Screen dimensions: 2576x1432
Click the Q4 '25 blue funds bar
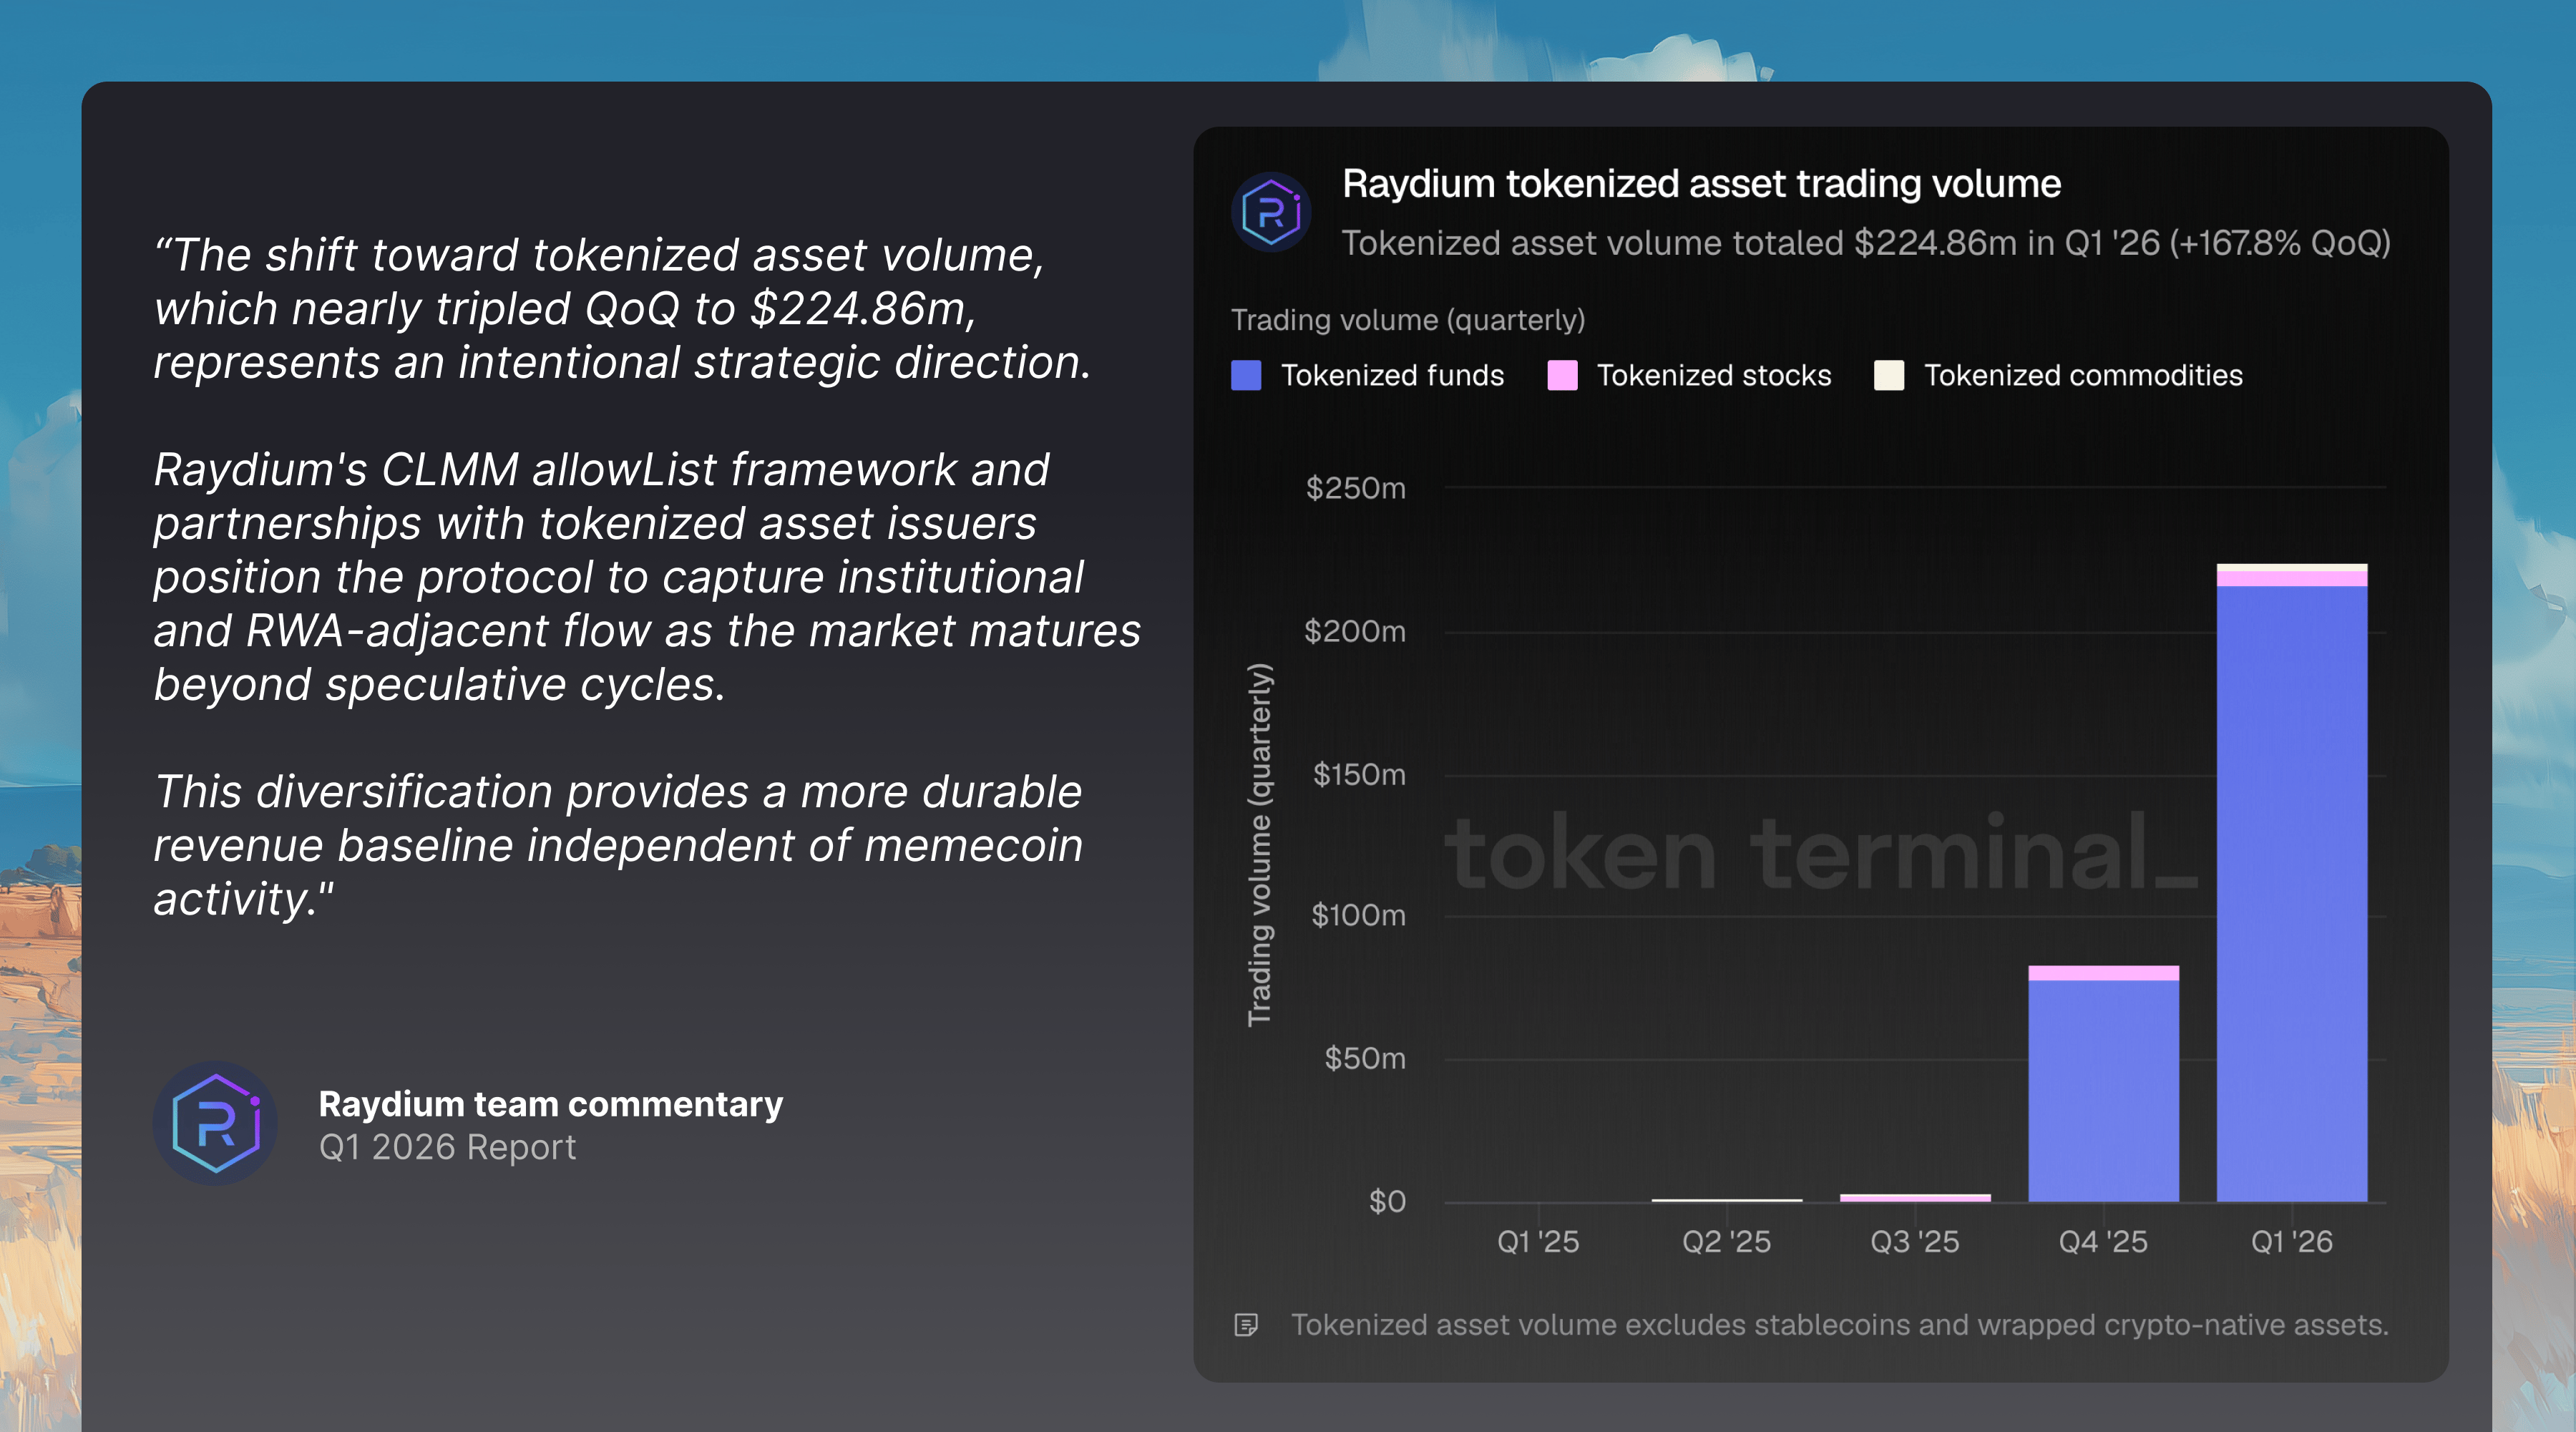(2103, 1090)
